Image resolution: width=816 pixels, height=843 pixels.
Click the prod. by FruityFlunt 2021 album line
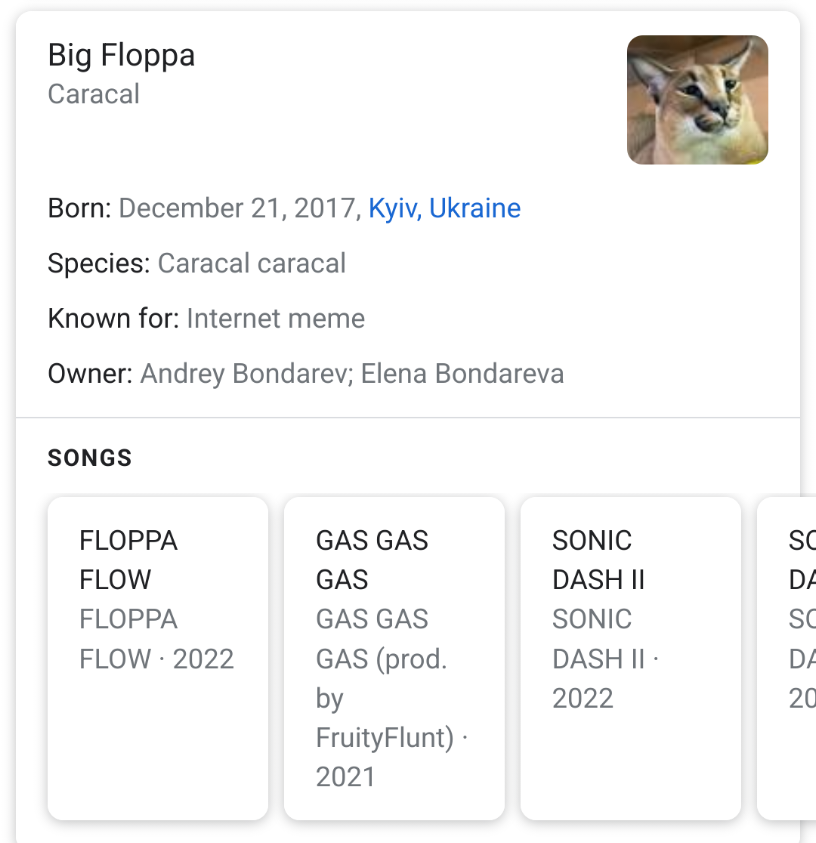pos(392,698)
